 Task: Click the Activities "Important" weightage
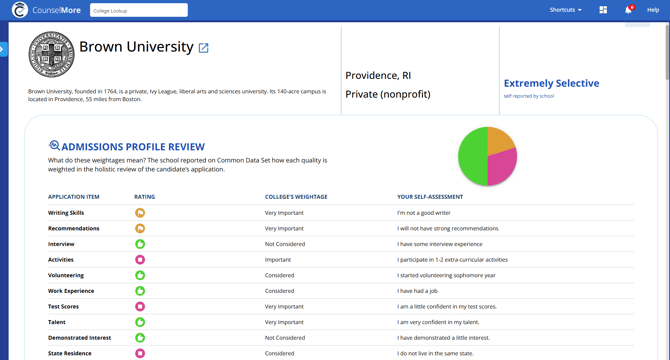[x=278, y=260]
